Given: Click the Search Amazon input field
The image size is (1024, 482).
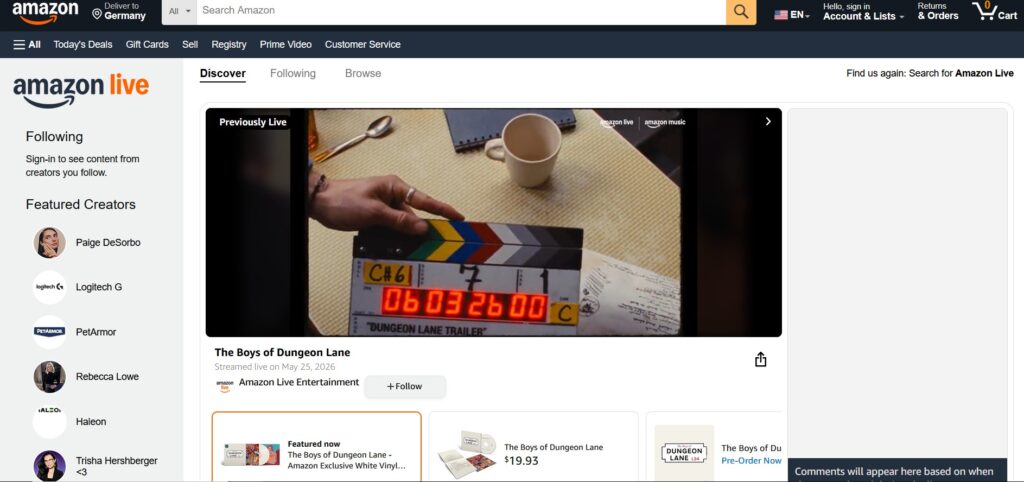Looking at the screenshot, I should [461, 12].
